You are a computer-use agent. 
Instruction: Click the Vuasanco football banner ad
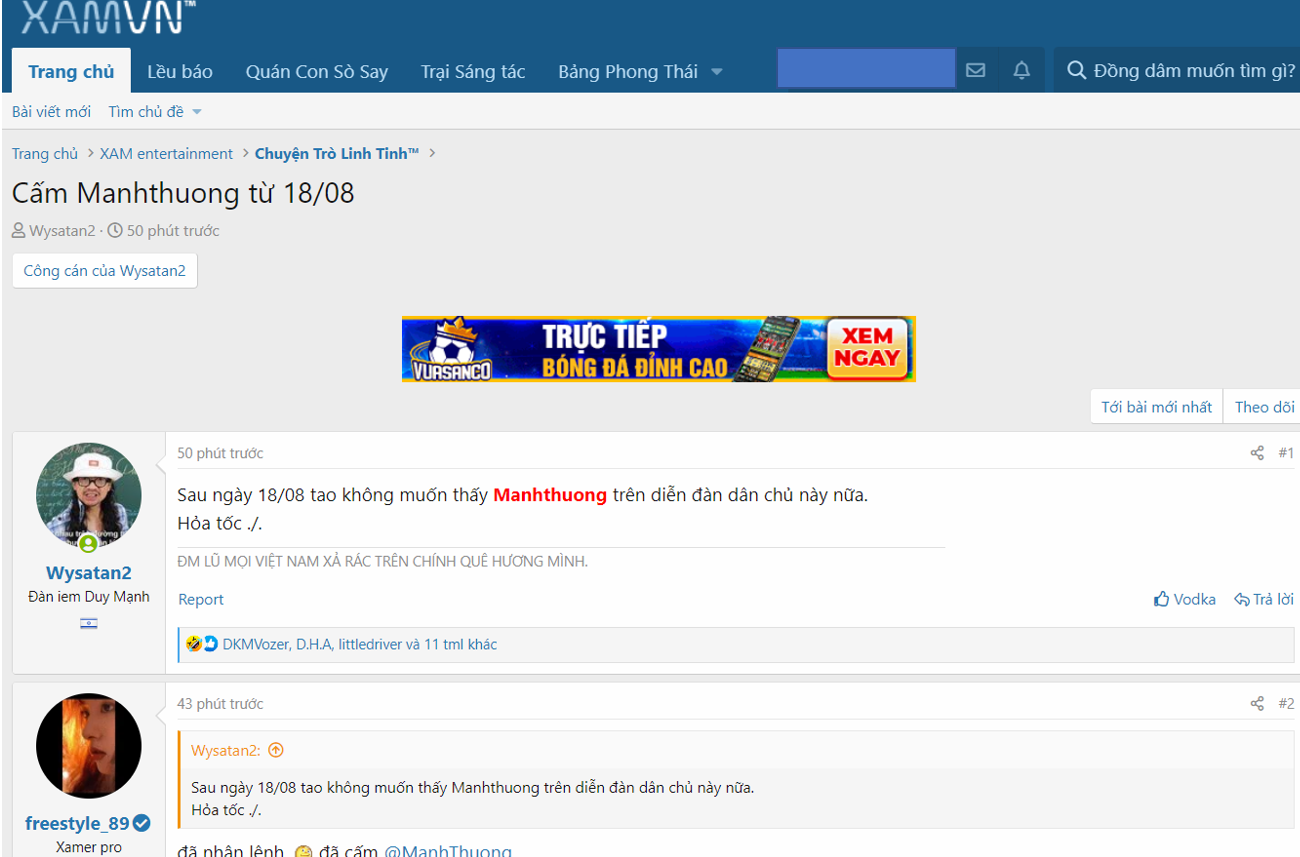(x=658, y=349)
